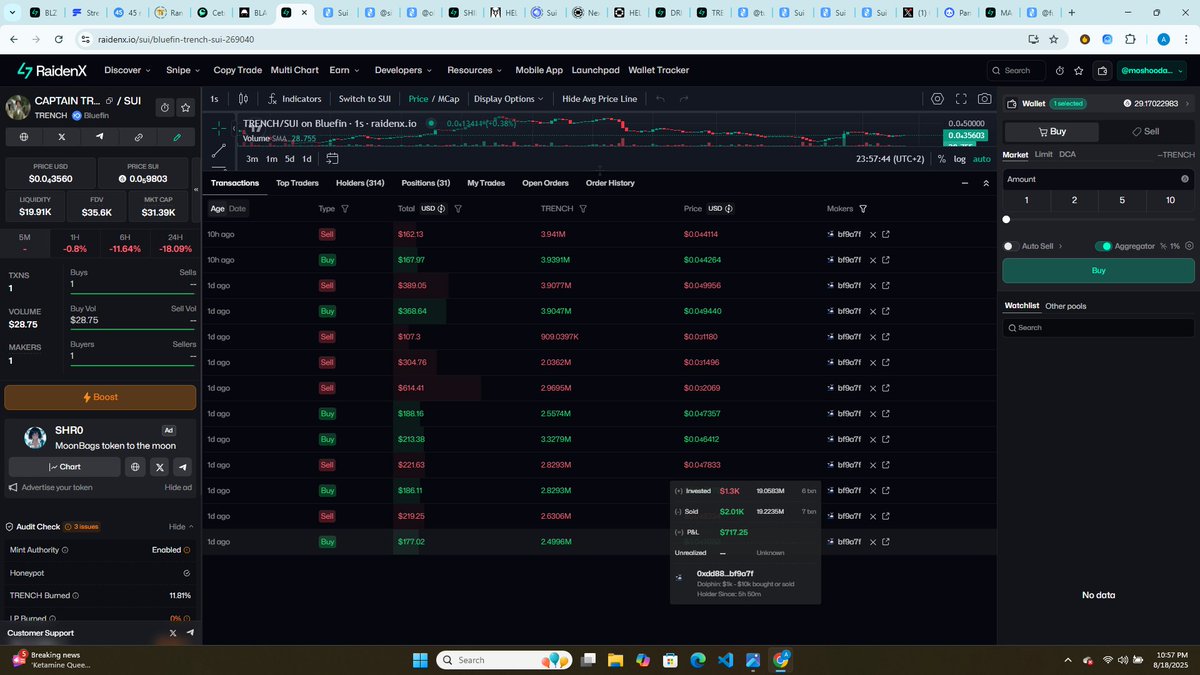The image size is (1200, 675).
Task: Switch to My Trades tab
Action: 486,183
